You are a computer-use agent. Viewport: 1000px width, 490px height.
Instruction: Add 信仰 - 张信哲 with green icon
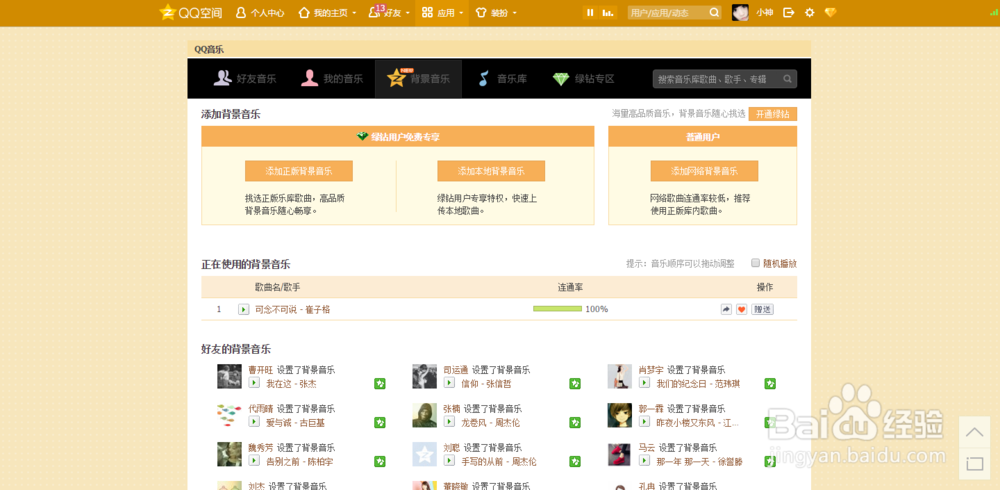click(575, 383)
